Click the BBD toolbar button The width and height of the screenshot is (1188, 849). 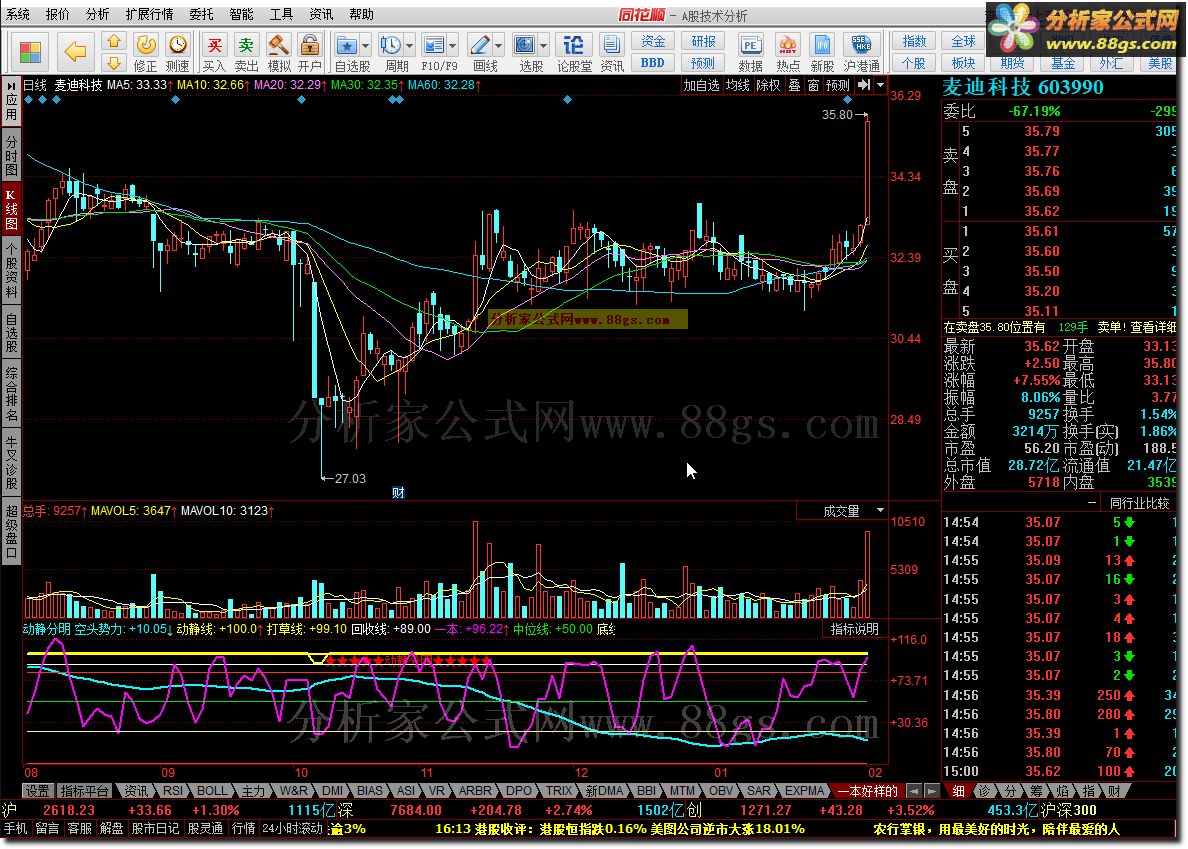[x=653, y=63]
